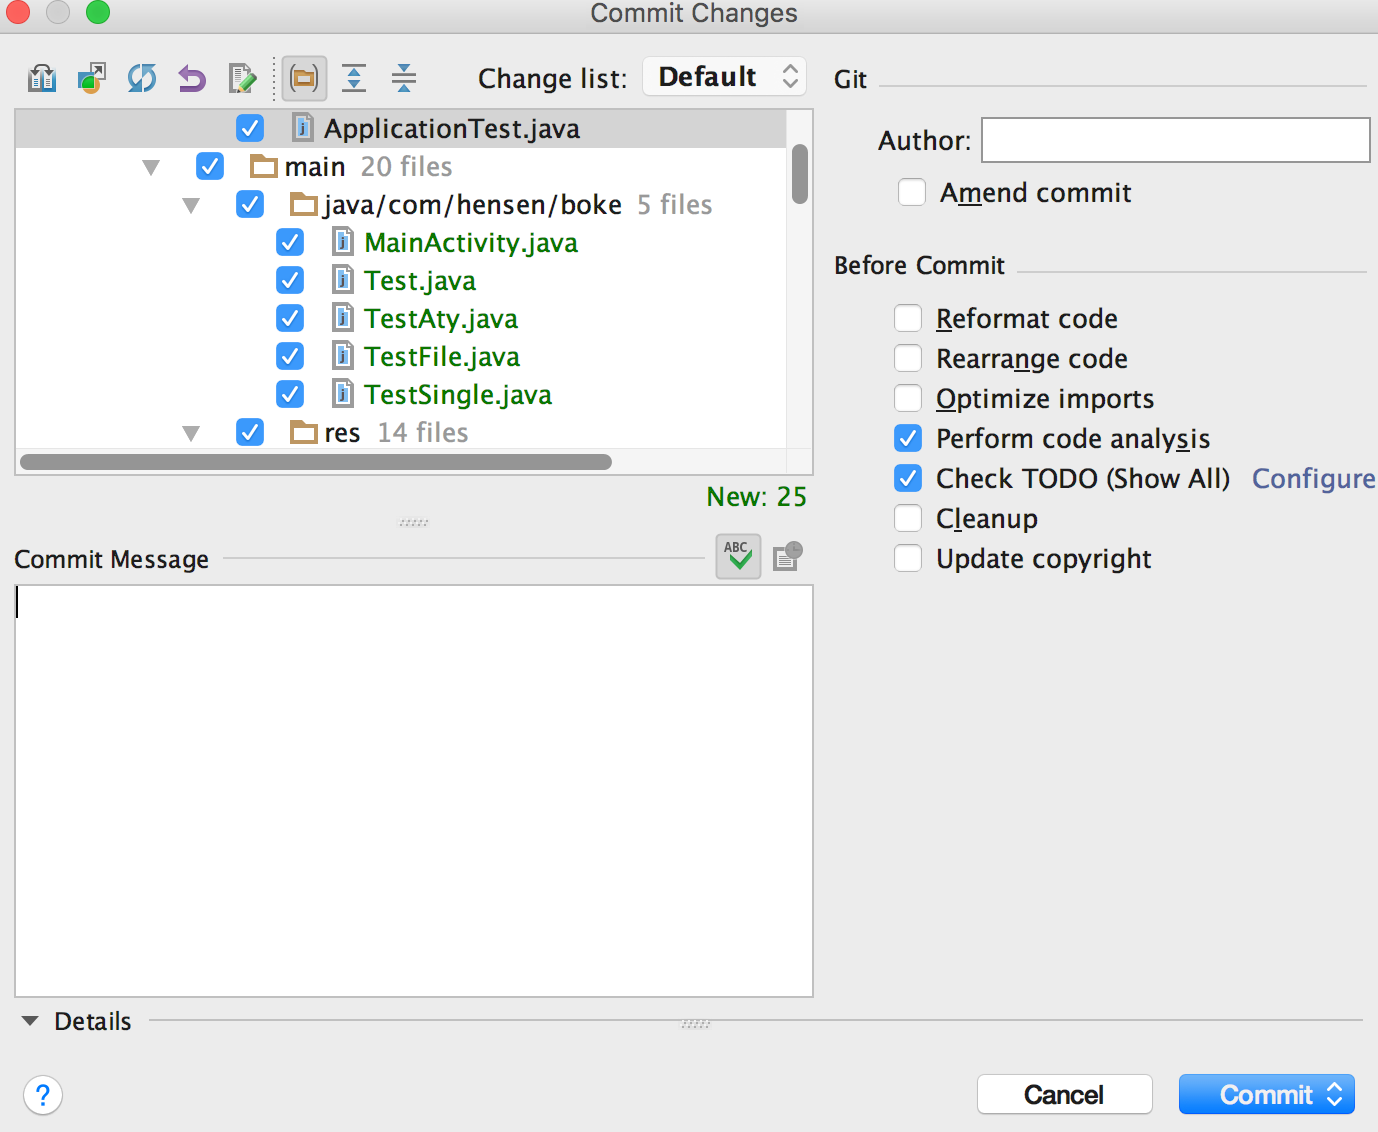Image resolution: width=1378 pixels, height=1132 pixels.
Task: Click the Expand All icon
Action: coord(354,78)
